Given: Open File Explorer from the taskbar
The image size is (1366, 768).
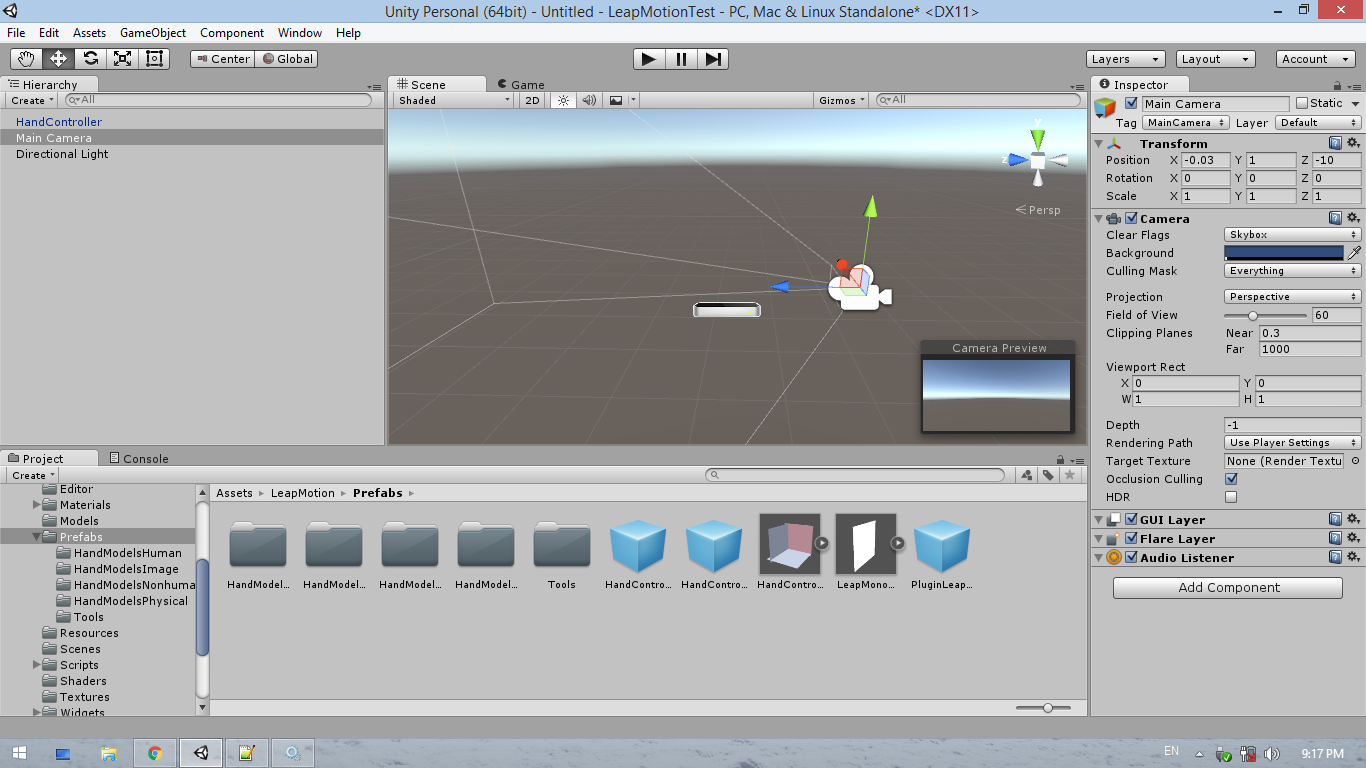Looking at the screenshot, I should [108, 752].
